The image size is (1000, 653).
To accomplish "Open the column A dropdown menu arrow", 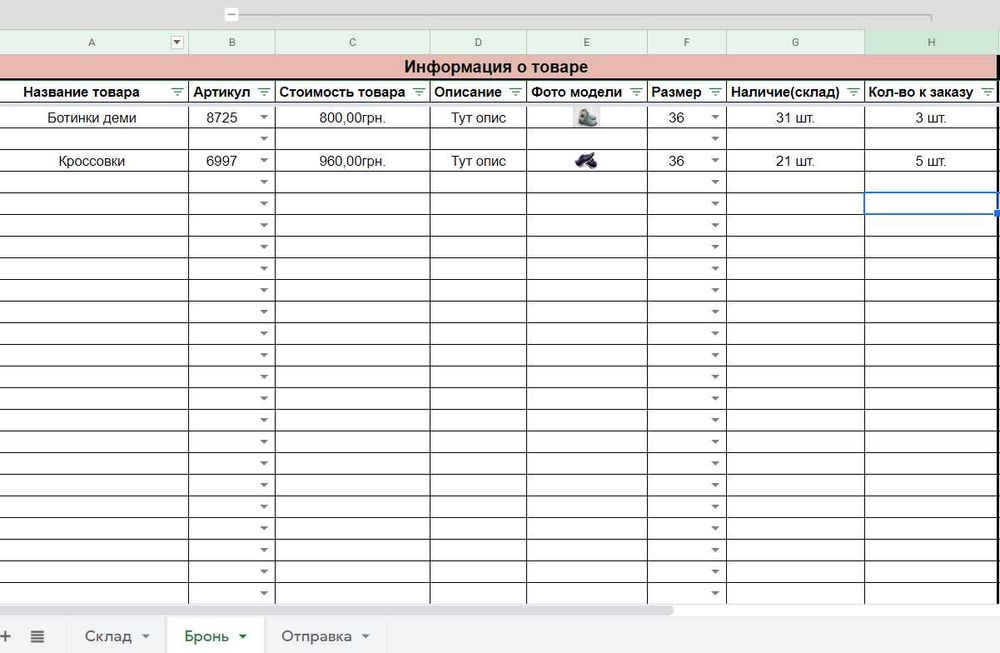I will click(177, 42).
